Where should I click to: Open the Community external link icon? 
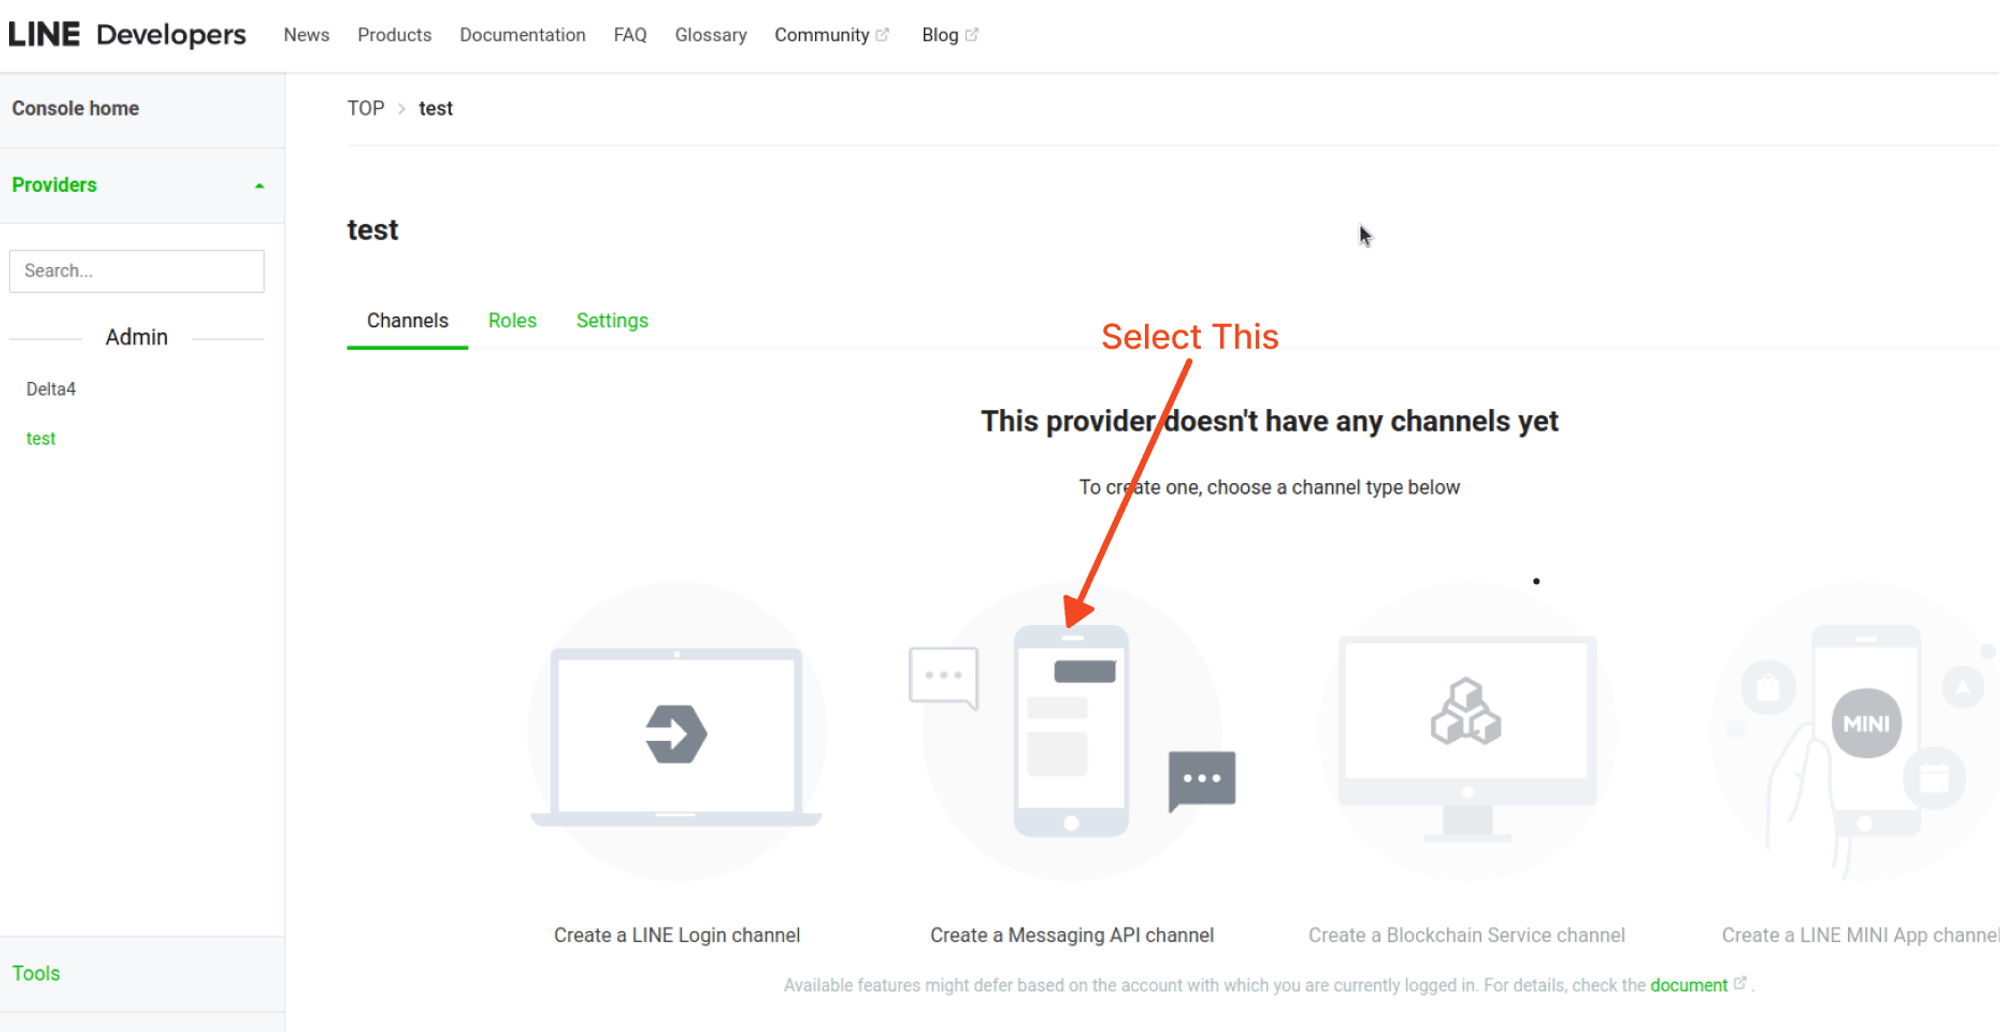tap(883, 34)
